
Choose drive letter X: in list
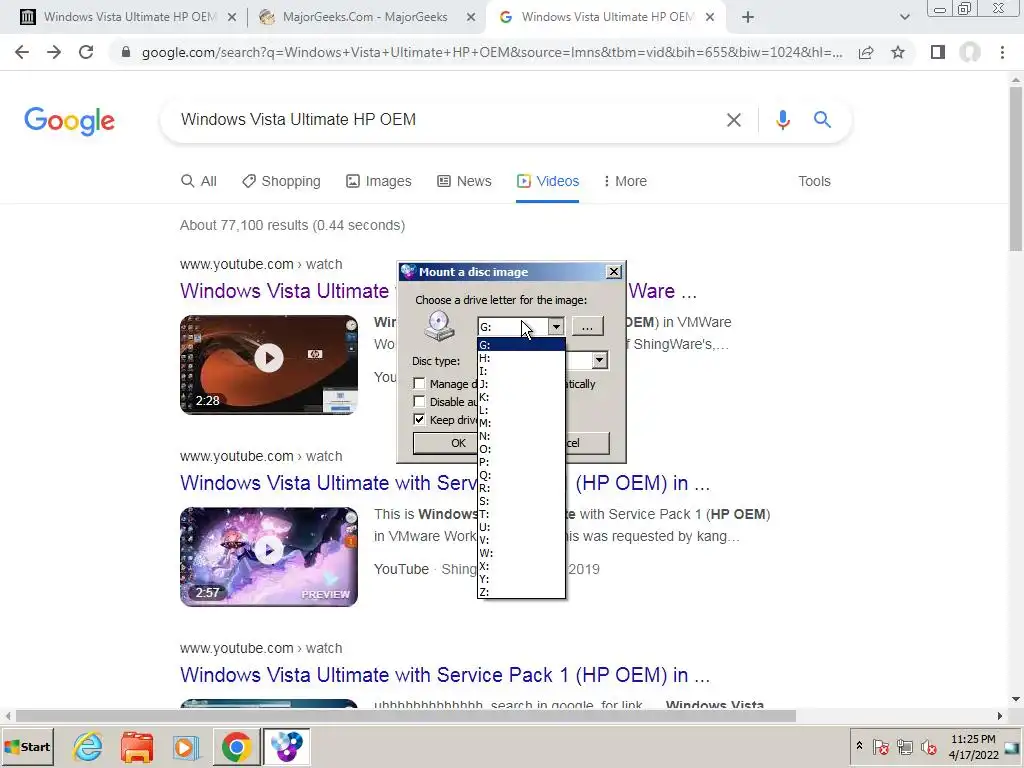(521, 566)
